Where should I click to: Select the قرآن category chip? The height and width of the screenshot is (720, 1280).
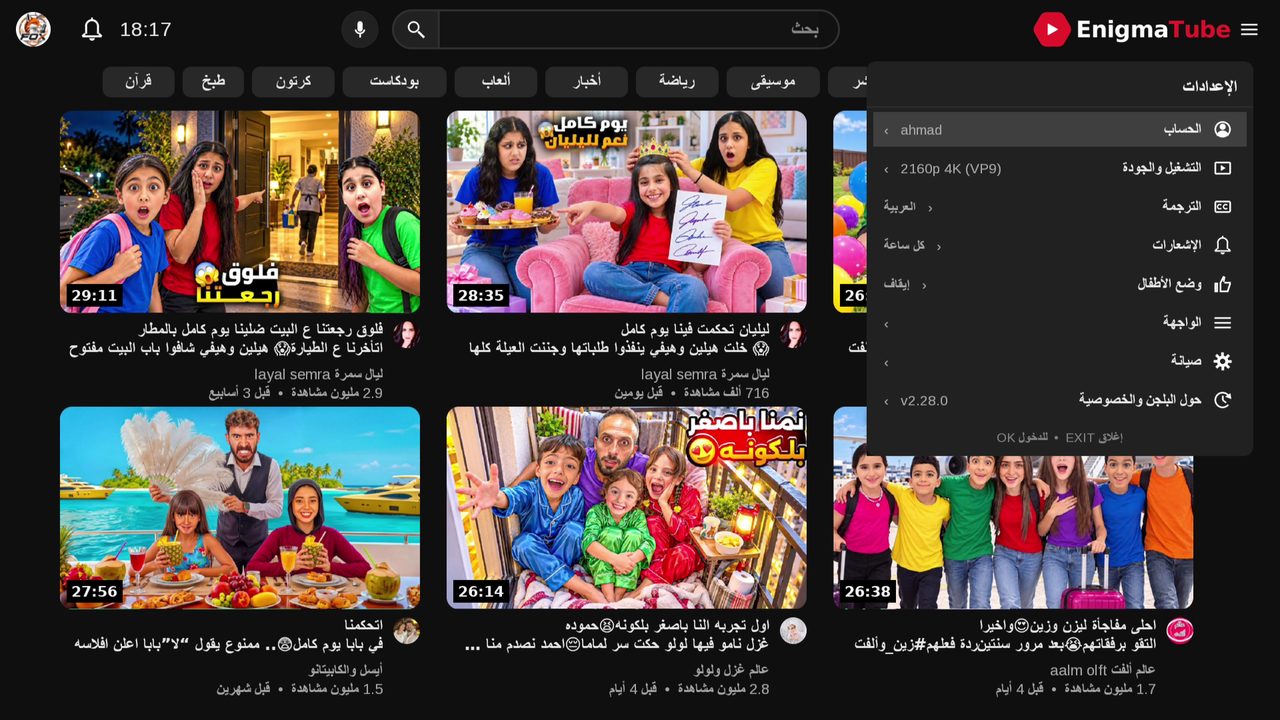[138, 82]
